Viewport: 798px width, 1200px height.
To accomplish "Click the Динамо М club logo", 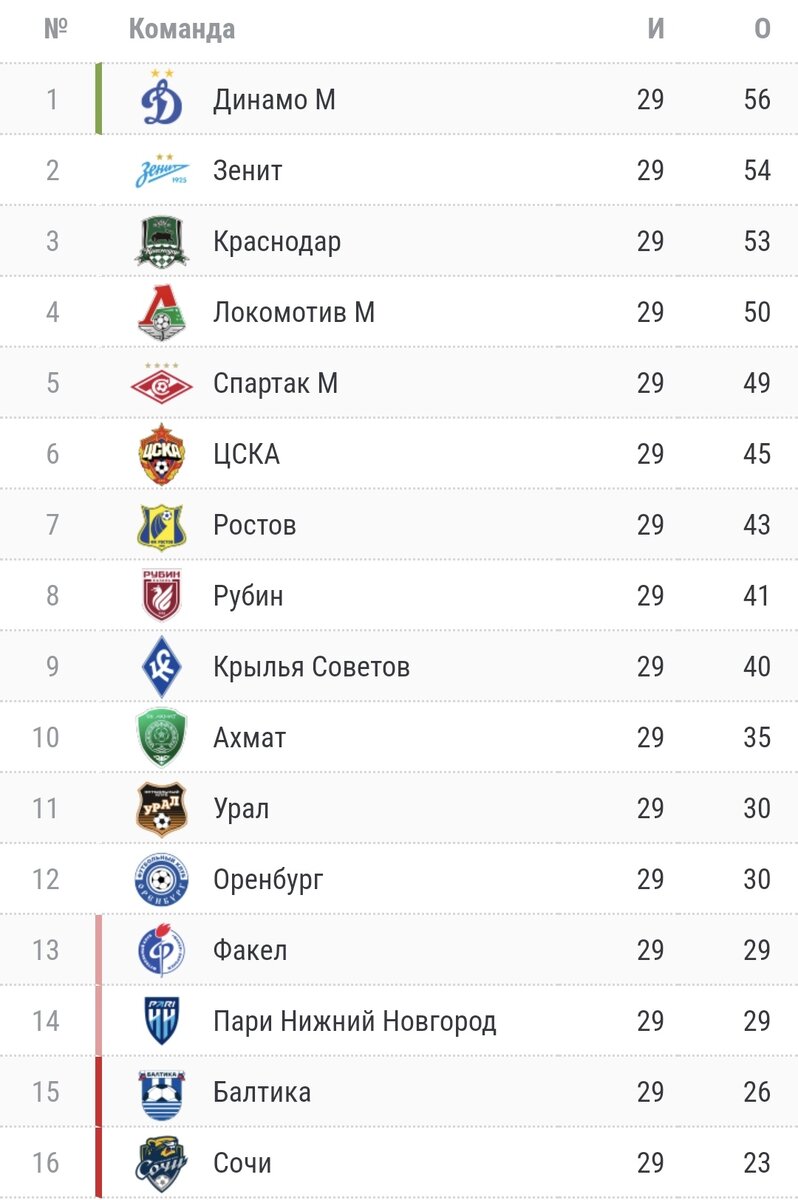I will click(161, 98).
